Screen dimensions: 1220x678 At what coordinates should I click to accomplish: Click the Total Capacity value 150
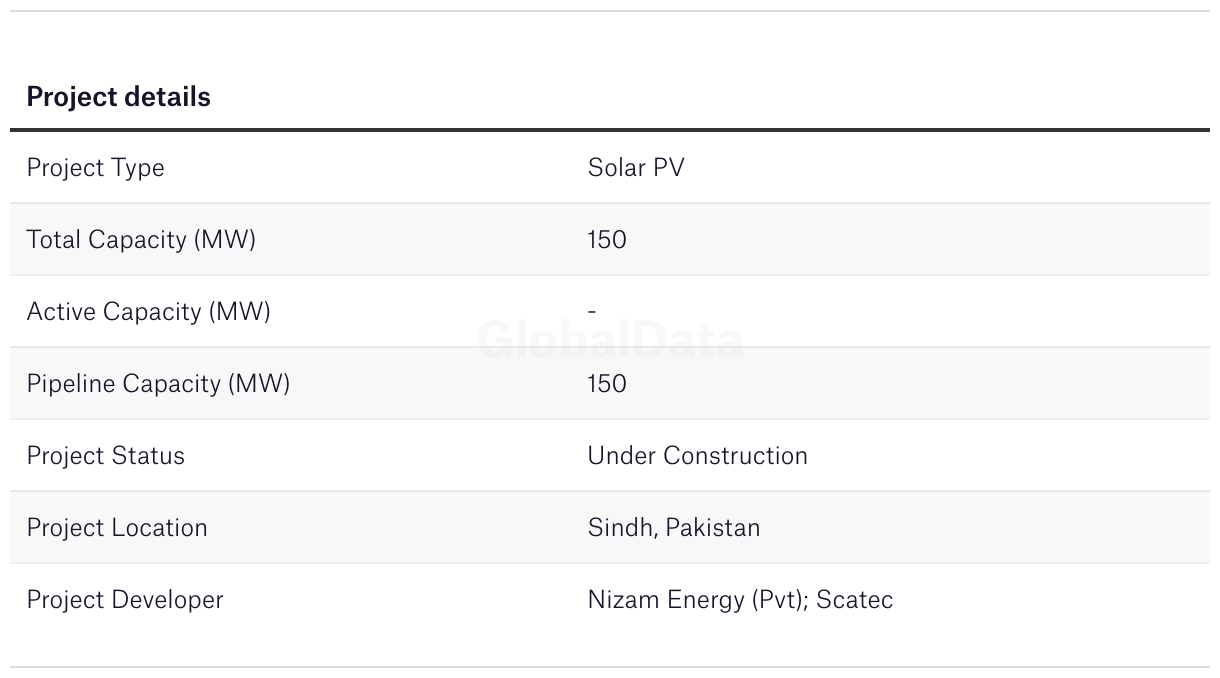607,240
